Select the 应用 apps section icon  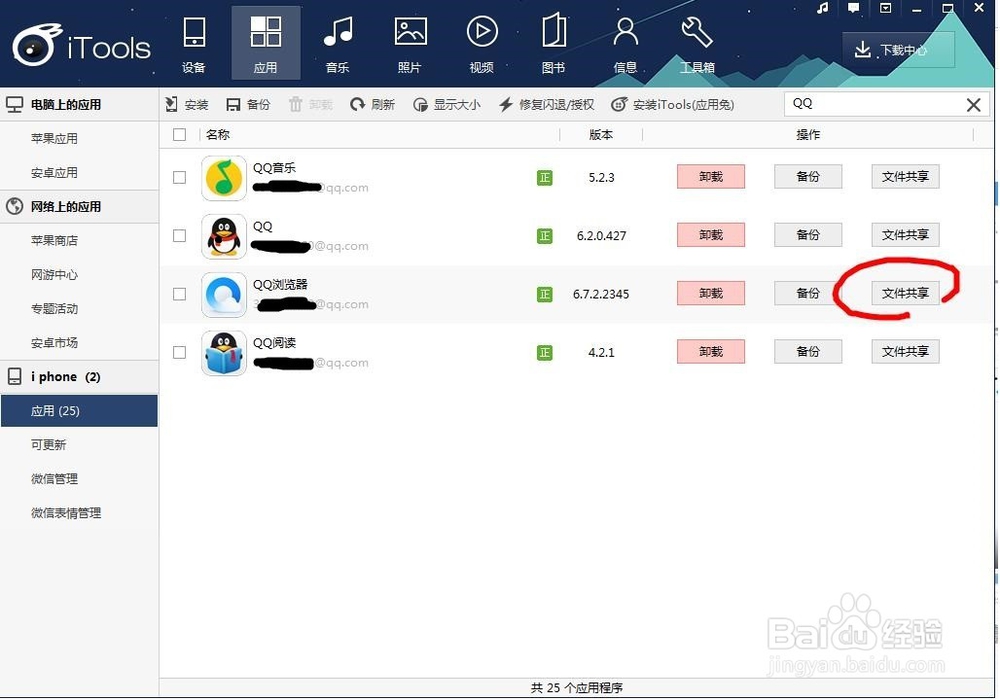click(x=265, y=43)
